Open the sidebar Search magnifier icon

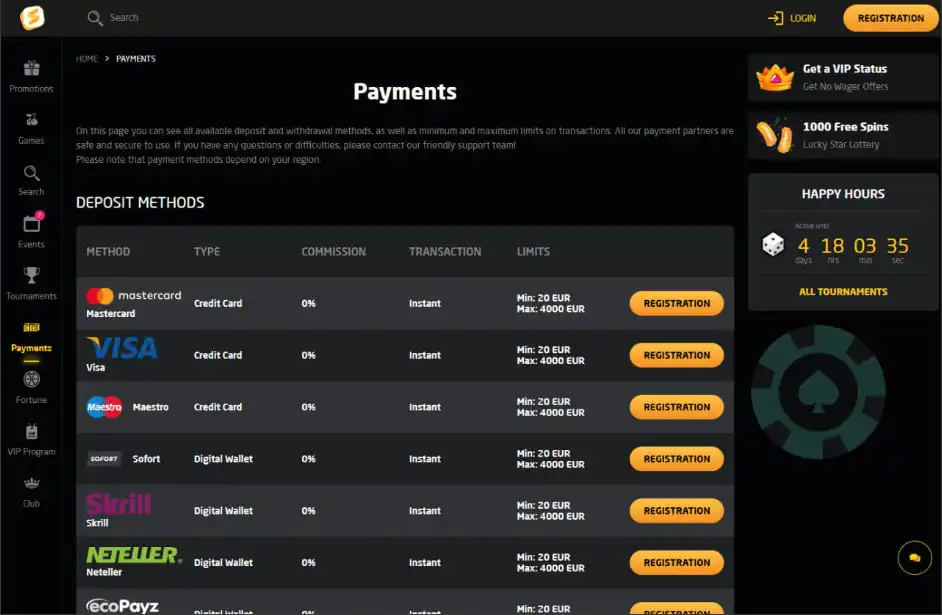coord(31,174)
